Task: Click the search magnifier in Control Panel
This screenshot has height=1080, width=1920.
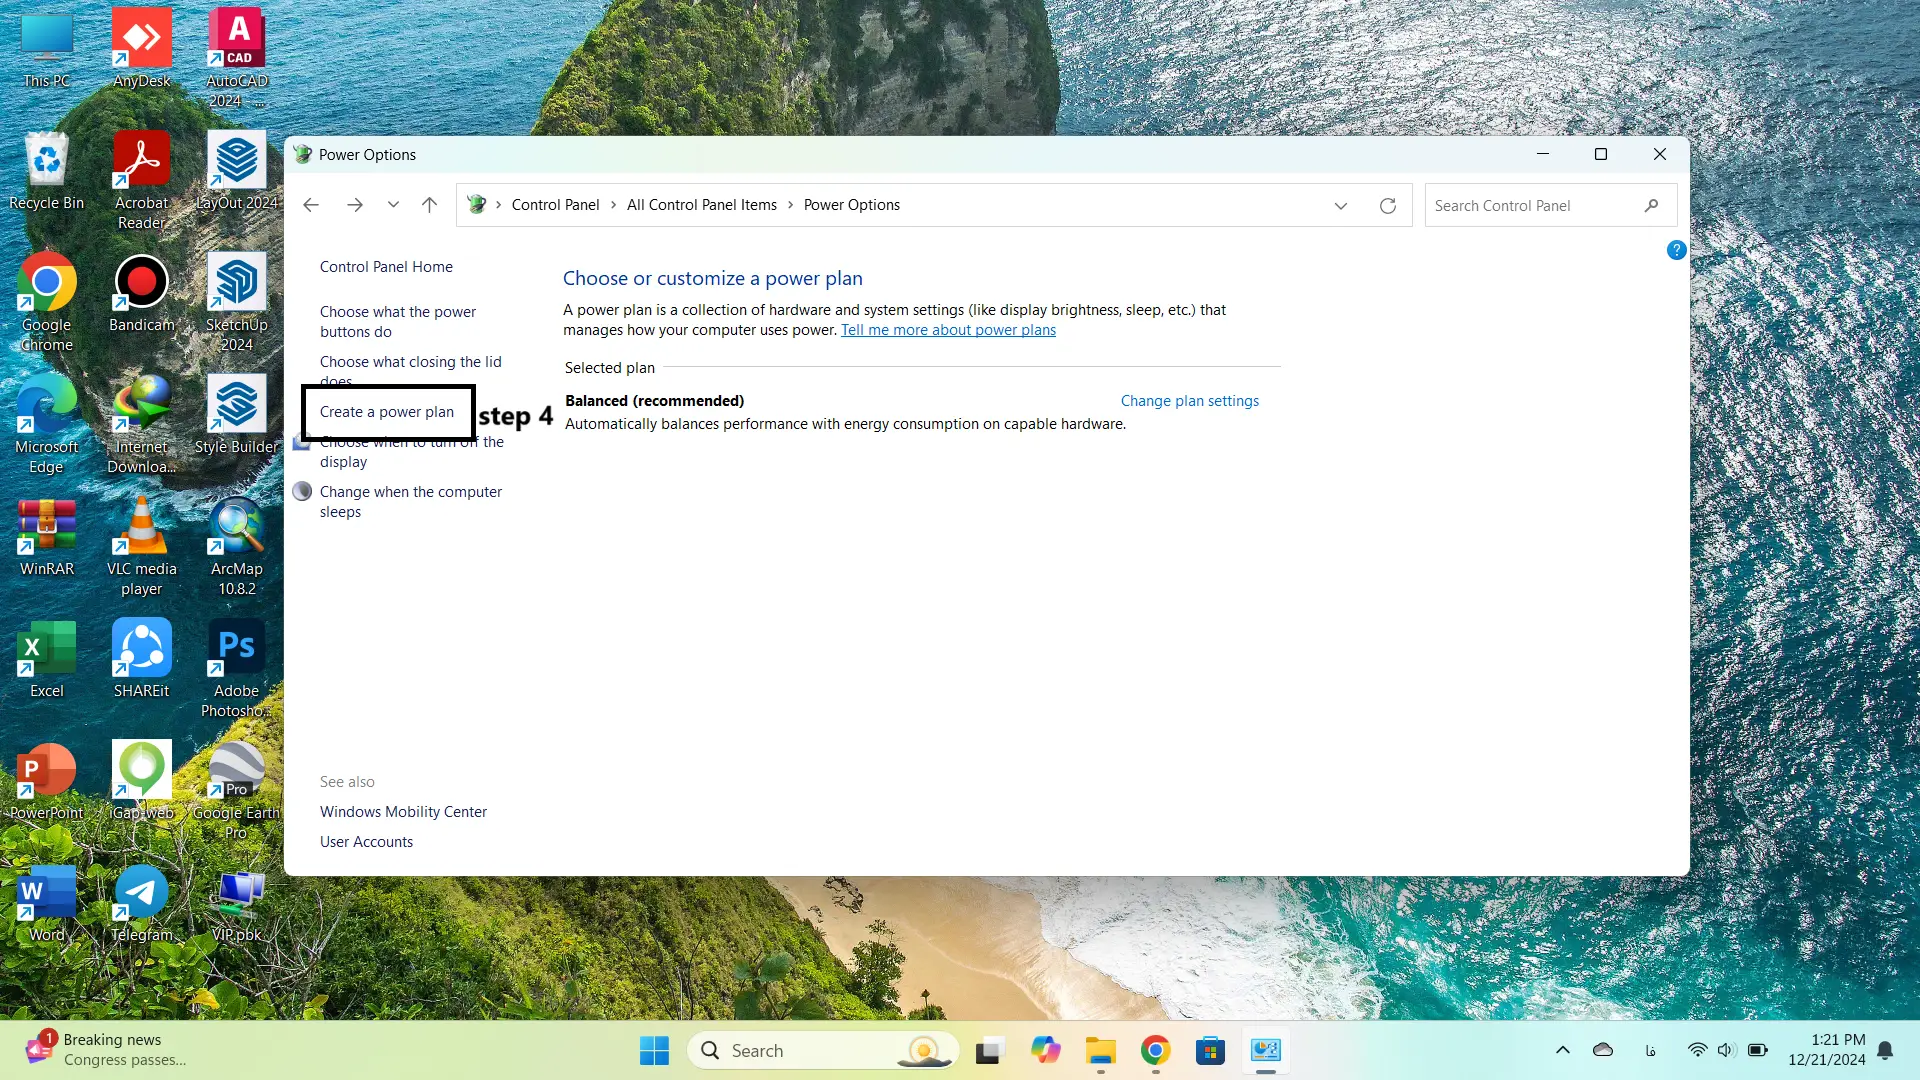Action: click(x=1651, y=206)
